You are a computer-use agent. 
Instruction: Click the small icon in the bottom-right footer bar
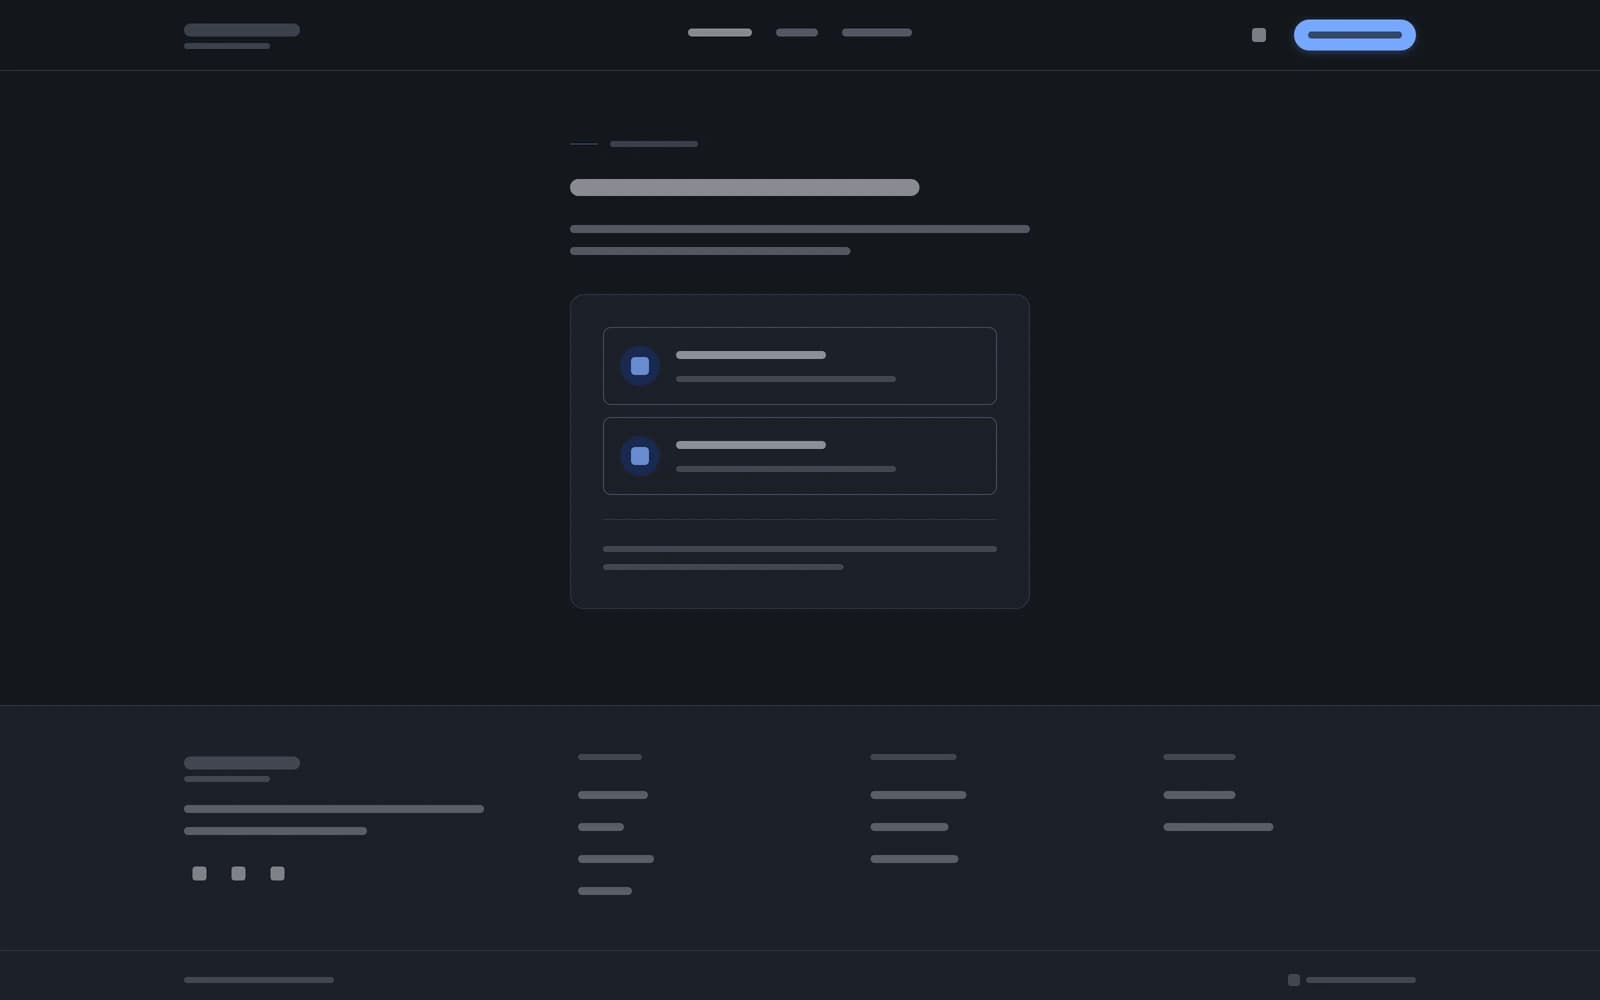(x=1294, y=980)
